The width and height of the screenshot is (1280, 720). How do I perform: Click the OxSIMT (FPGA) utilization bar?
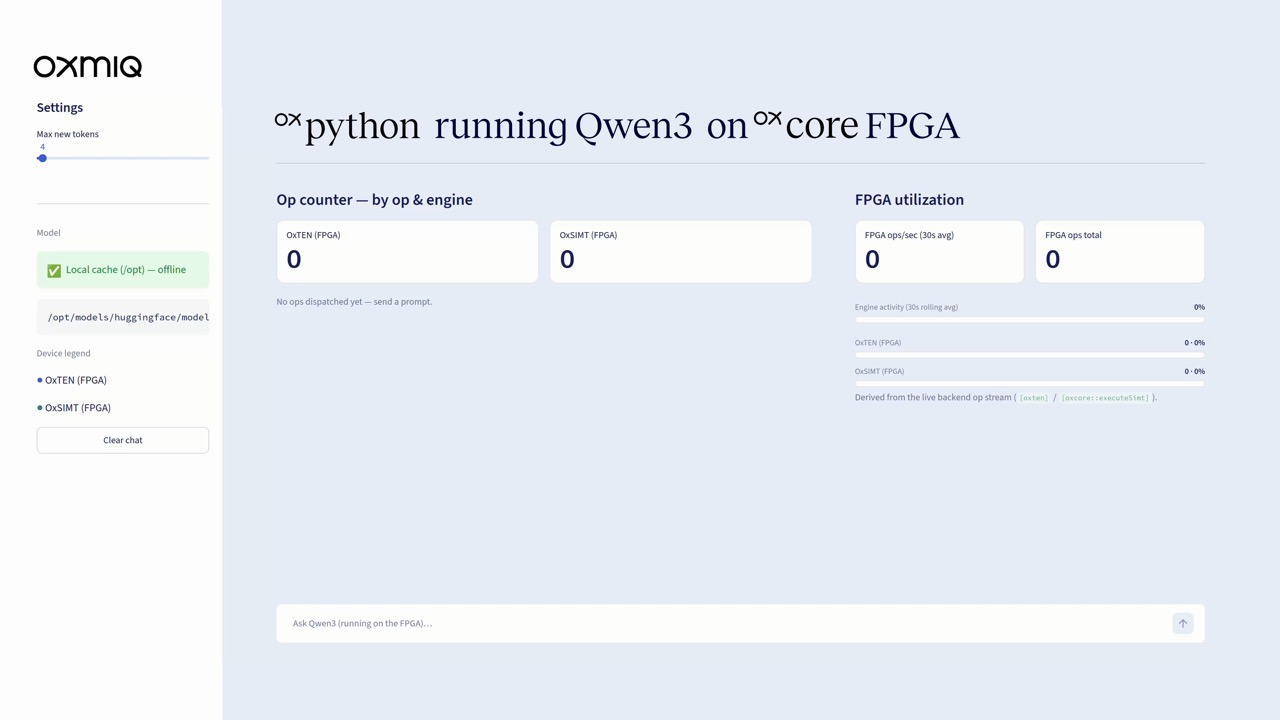tap(1030, 383)
